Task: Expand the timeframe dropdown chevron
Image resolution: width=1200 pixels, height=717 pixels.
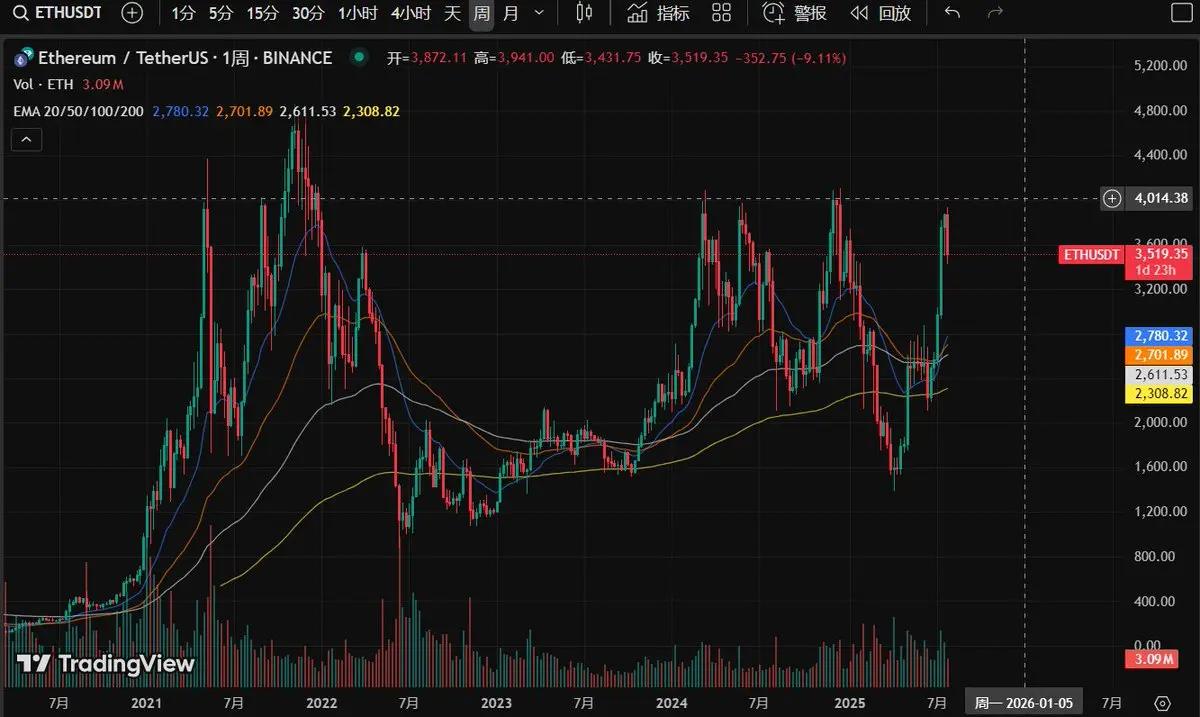Action: (540, 13)
